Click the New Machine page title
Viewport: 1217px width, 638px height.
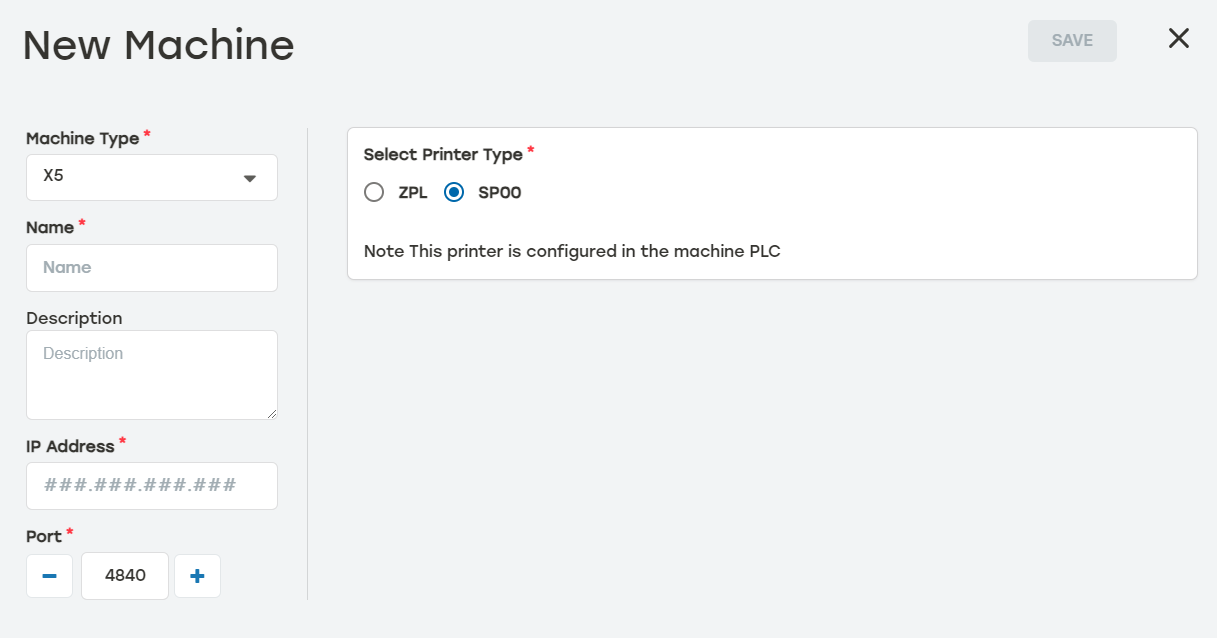pyautogui.click(x=158, y=45)
